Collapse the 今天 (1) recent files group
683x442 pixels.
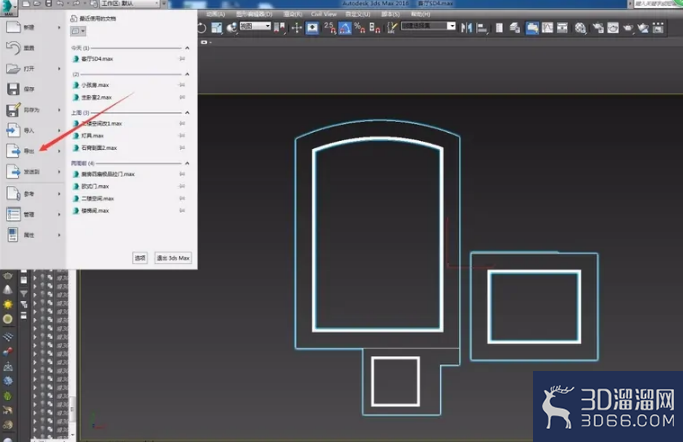coord(187,48)
